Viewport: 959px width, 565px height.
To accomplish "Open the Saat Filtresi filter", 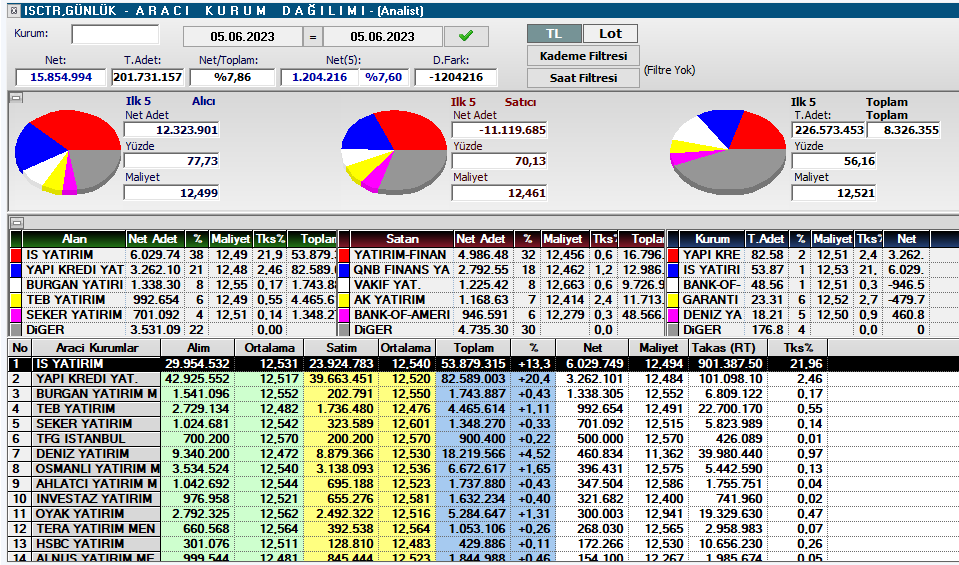I will pos(583,78).
